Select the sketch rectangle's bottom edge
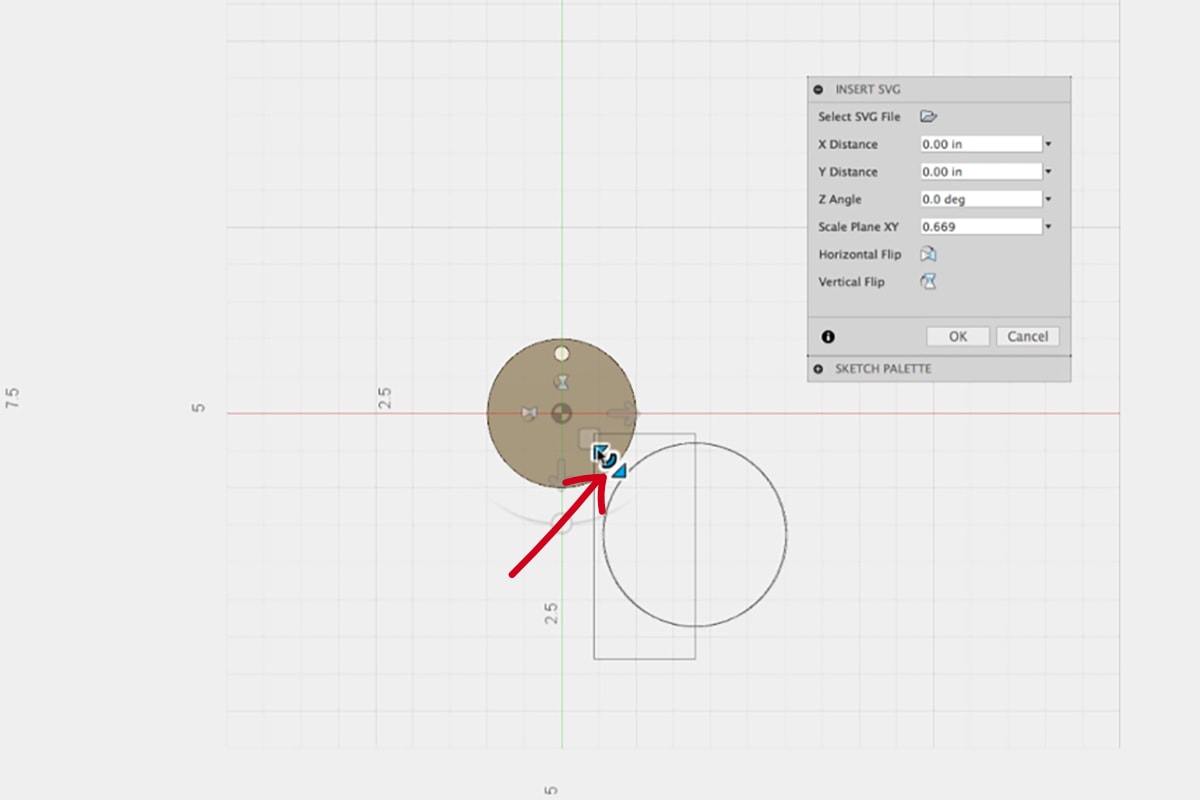This screenshot has width=1200, height=800. [645, 658]
